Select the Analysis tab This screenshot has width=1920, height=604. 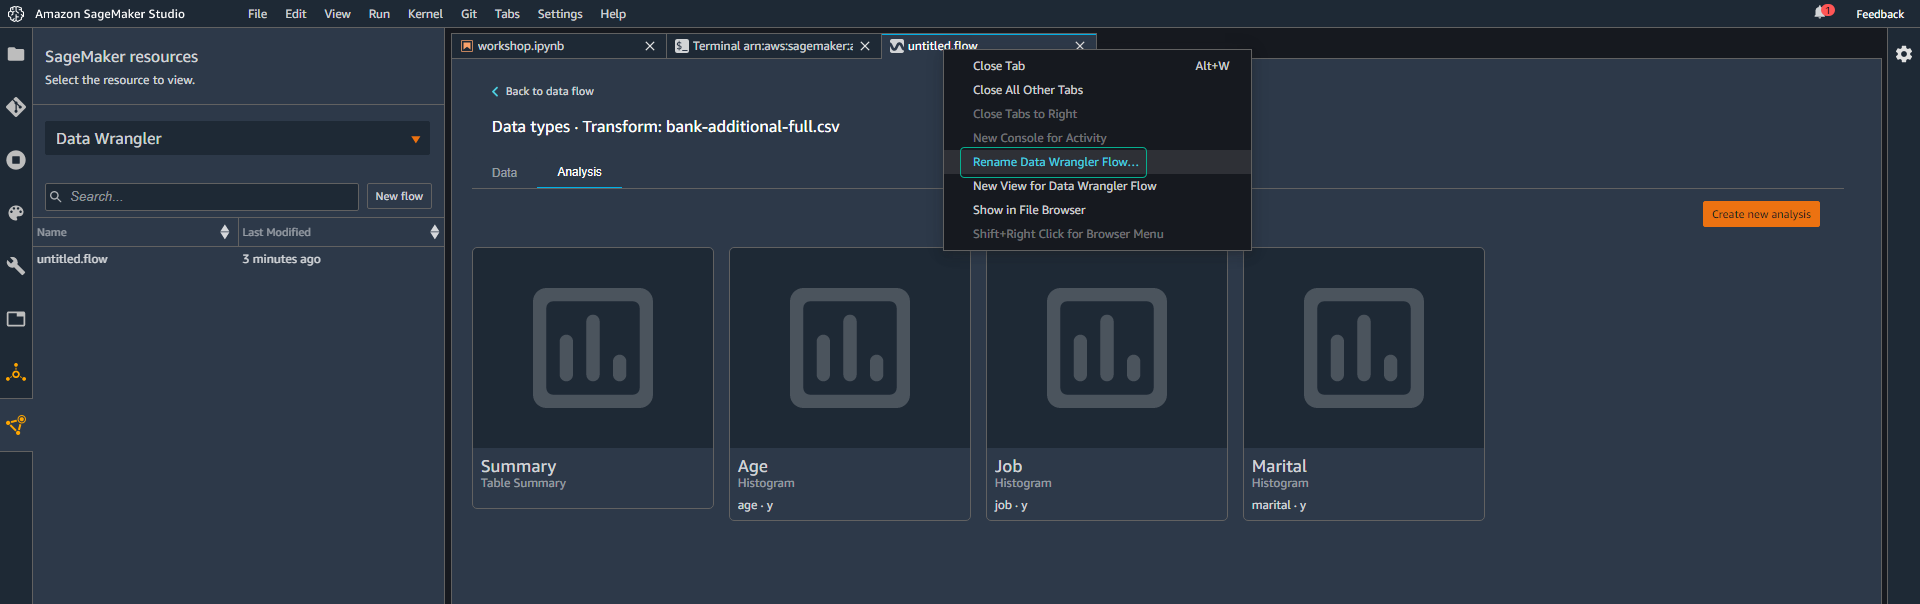coord(579,172)
